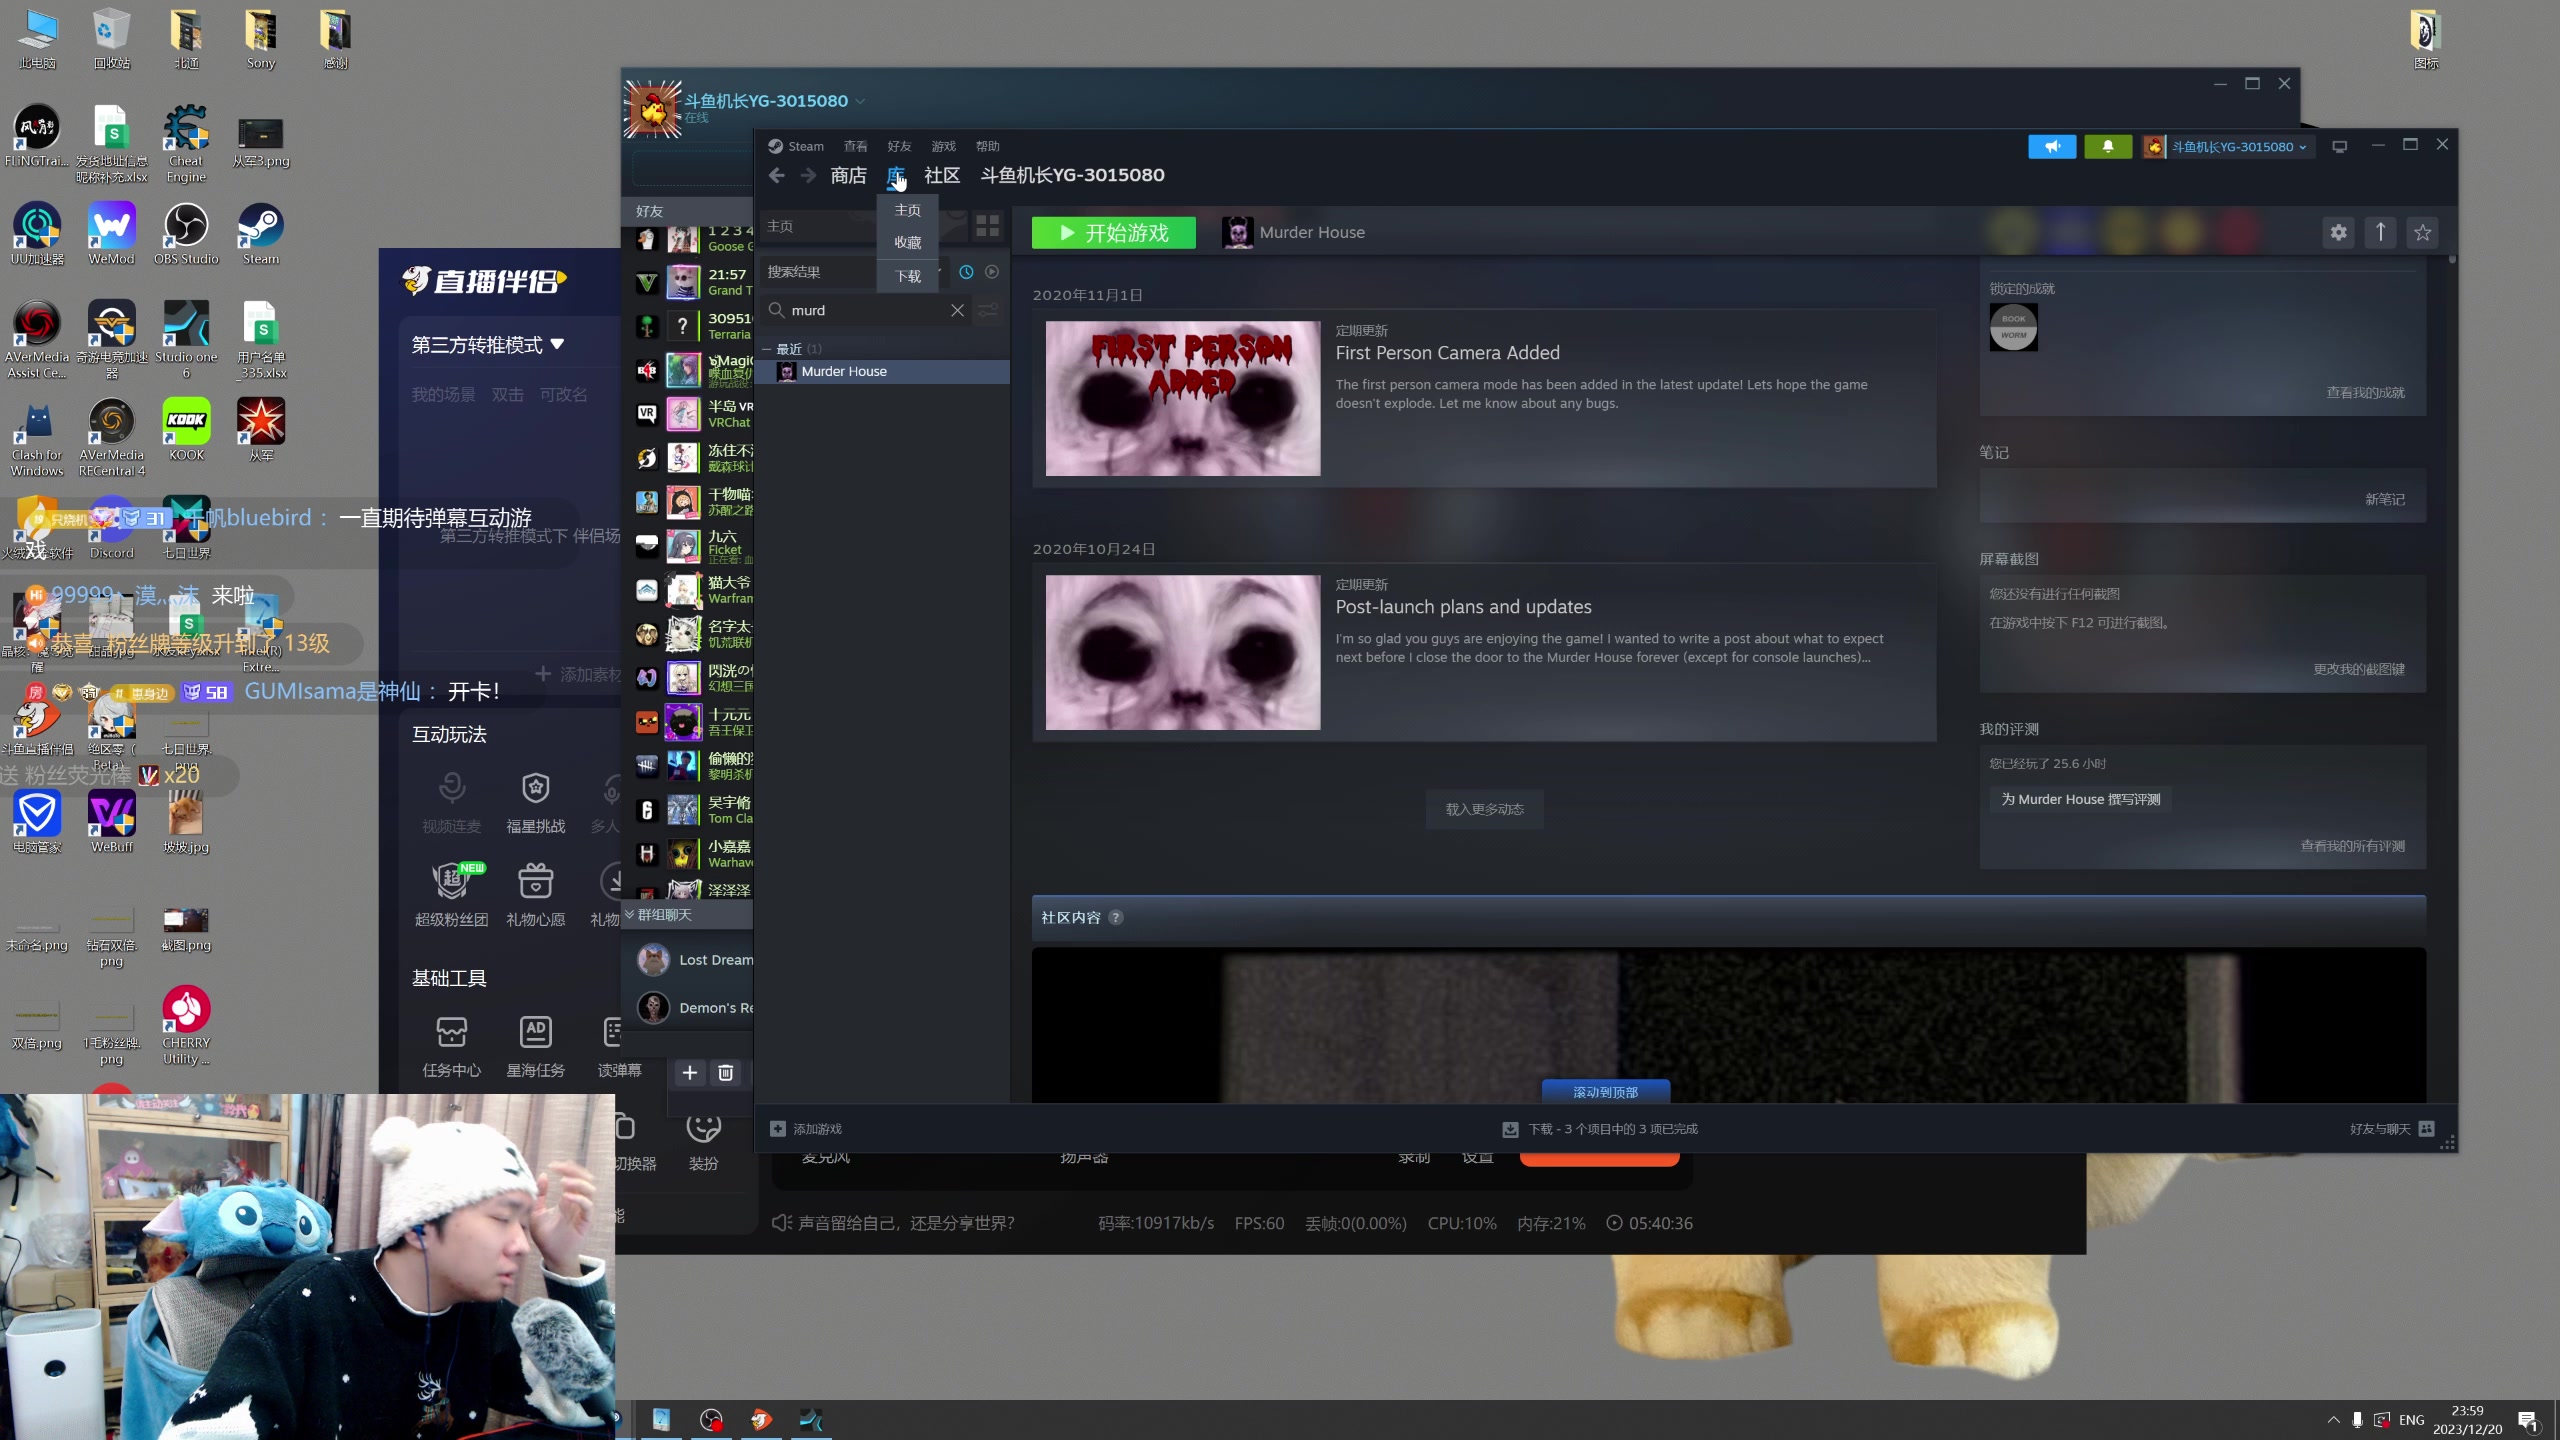Click the 载入更多动态 button
2560x1440 pixels.
coord(1484,809)
